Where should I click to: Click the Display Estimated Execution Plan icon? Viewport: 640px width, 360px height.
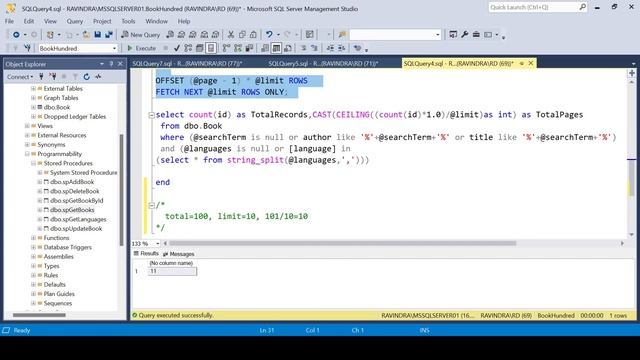pos(188,48)
